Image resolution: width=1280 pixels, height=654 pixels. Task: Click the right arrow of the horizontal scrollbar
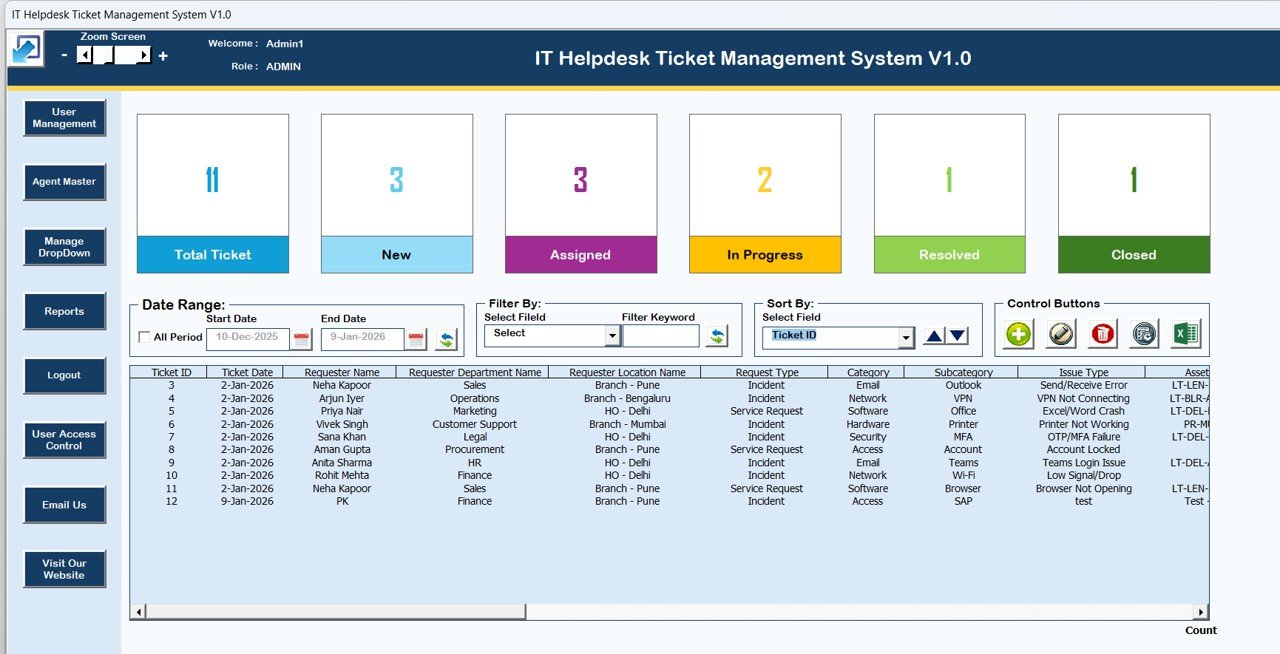[x=1201, y=610]
